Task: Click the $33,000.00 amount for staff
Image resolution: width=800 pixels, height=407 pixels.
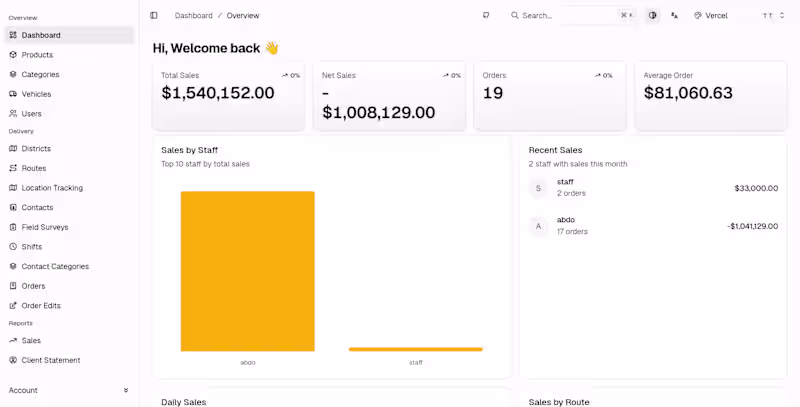Action: click(756, 188)
